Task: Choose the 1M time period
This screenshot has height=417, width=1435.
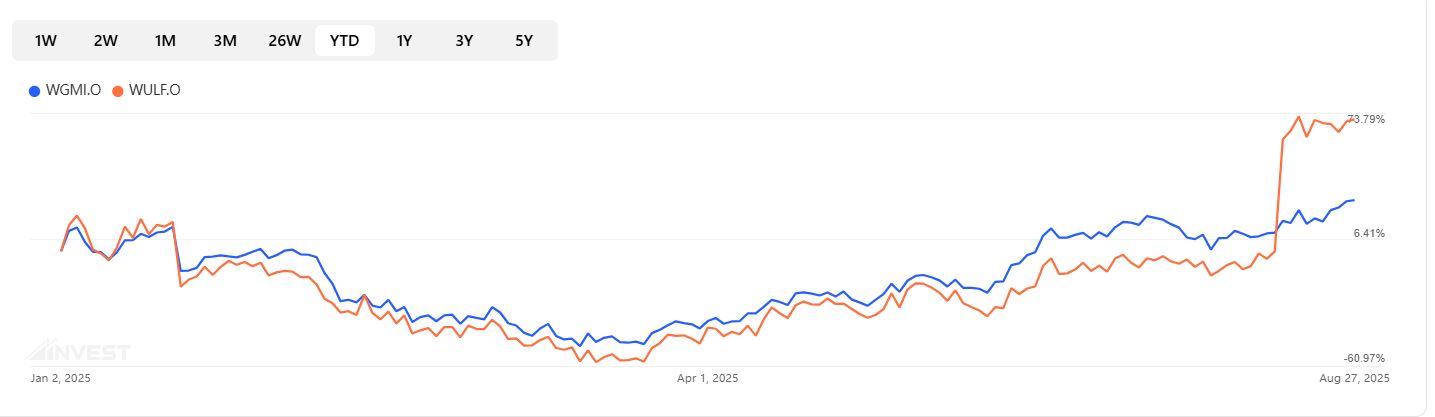Action: pos(165,41)
